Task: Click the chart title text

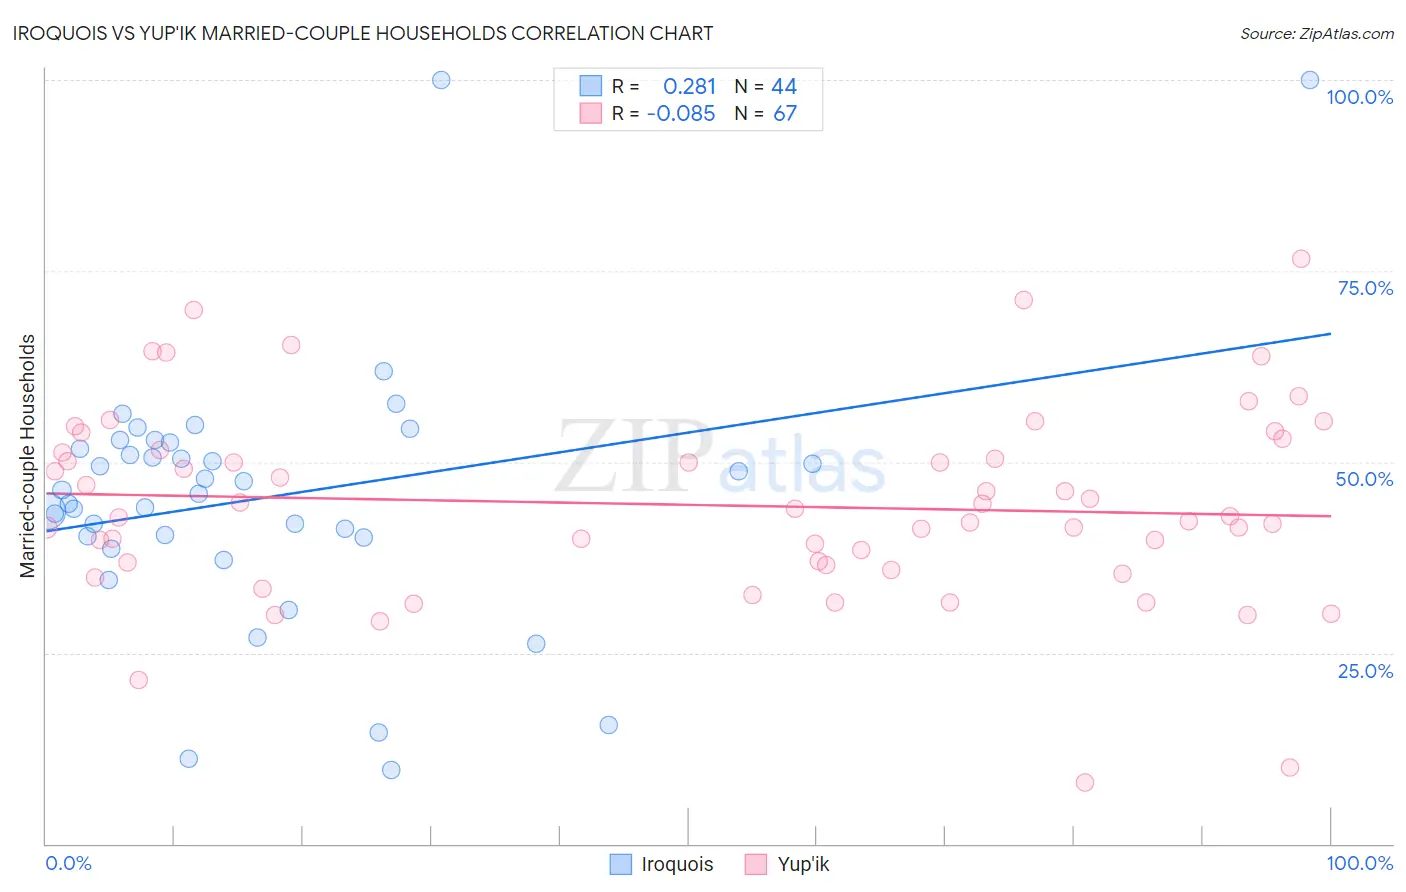Action: click(x=362, y=33)
